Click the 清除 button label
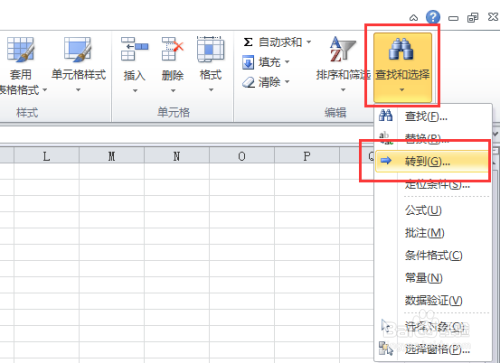The height and width of the screenshot is (363, 500). [x=269, y=82]
